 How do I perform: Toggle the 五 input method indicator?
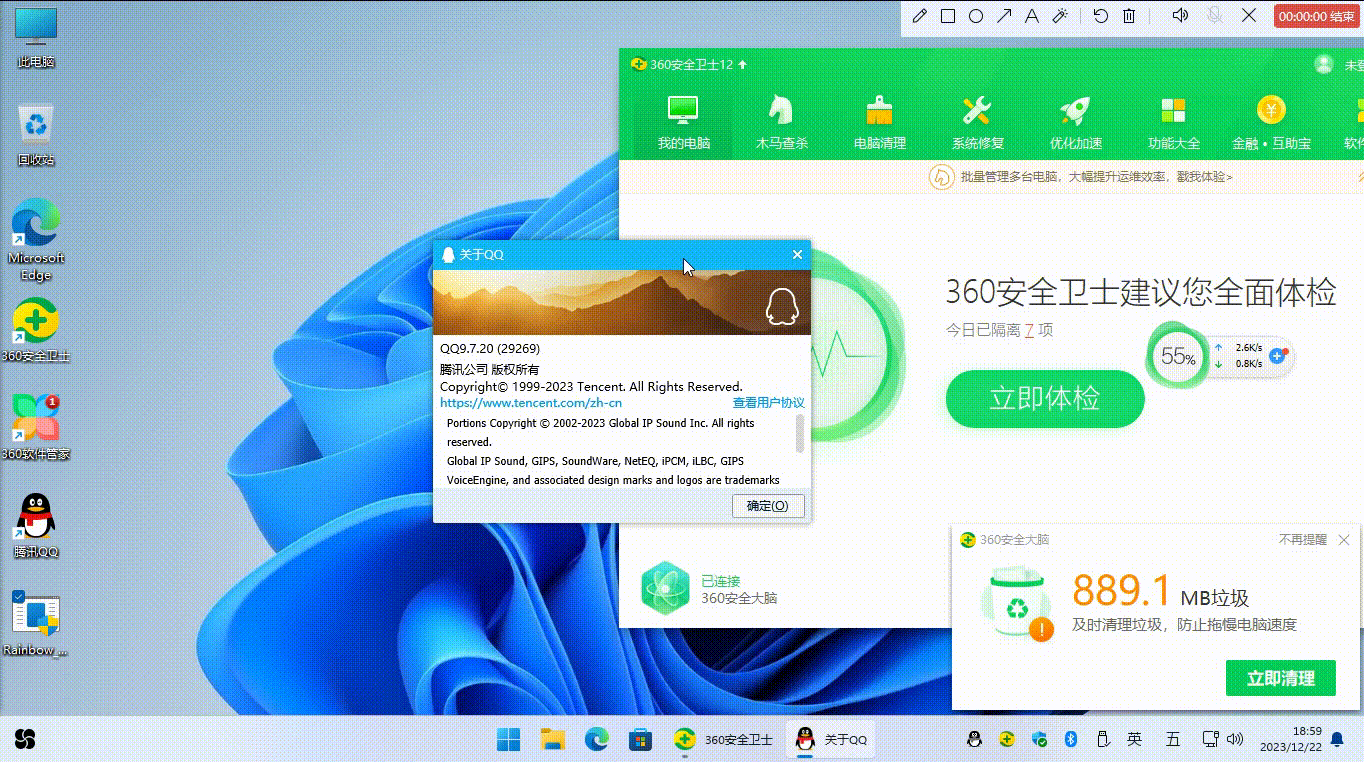pyautogui.click(x=1173, y=740)
